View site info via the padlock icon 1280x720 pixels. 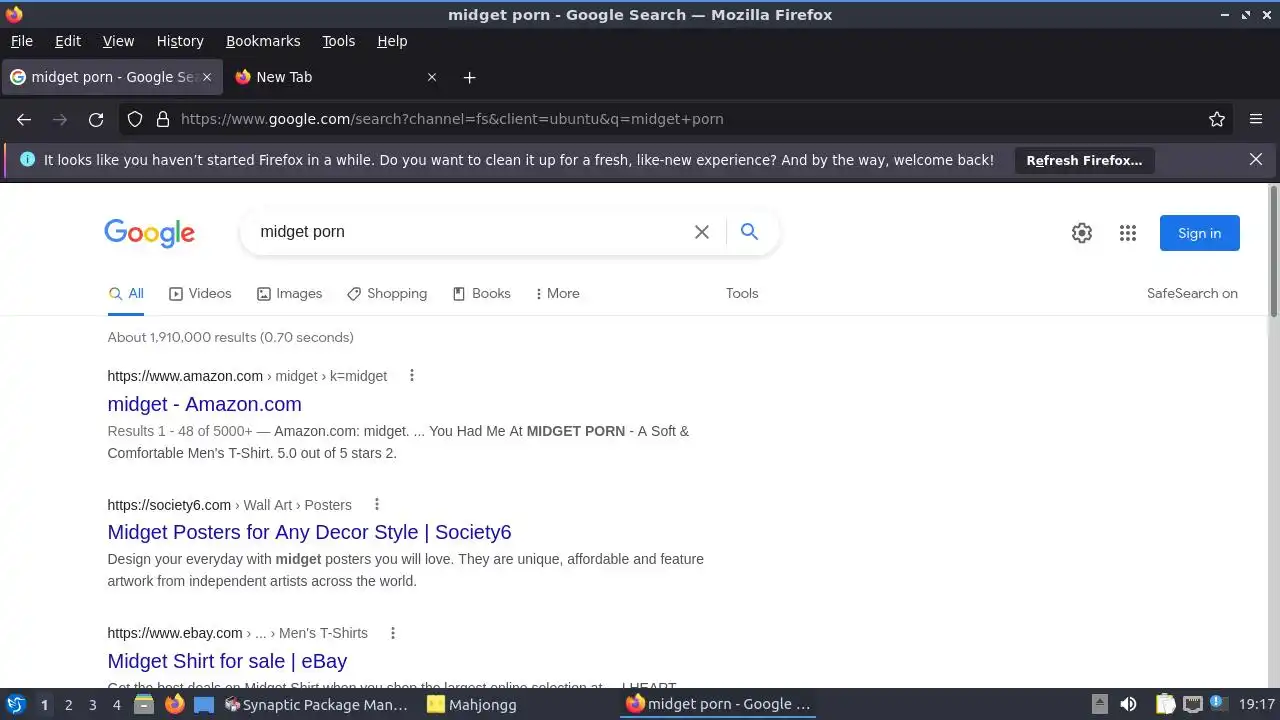click(x=163, y=119)
